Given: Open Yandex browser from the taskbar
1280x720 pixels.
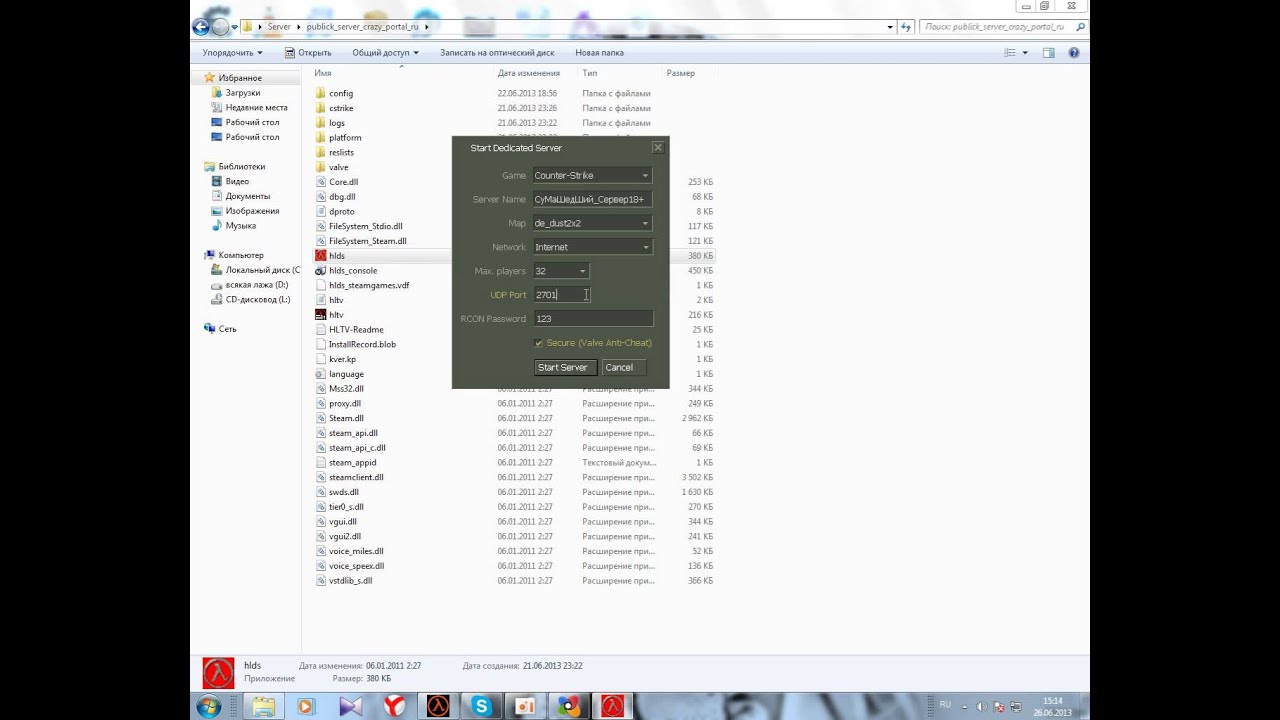Looking at the screenshot, I should coord(395,706).
